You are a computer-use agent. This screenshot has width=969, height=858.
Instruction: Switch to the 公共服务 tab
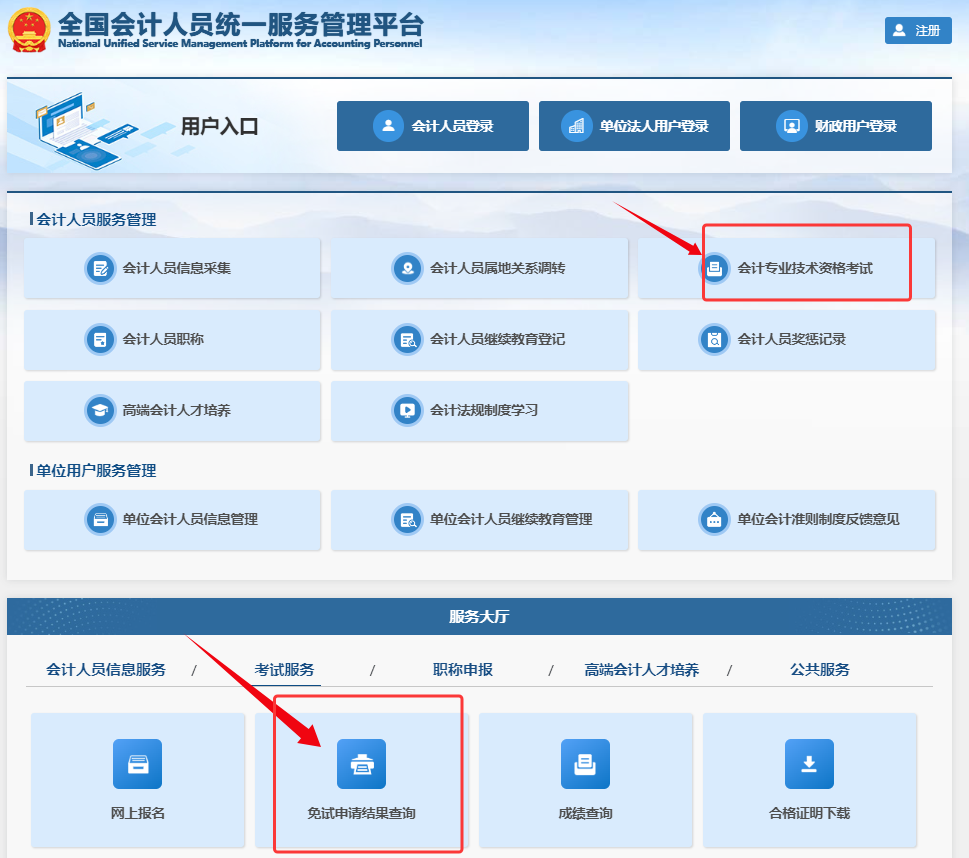(820, 670)
